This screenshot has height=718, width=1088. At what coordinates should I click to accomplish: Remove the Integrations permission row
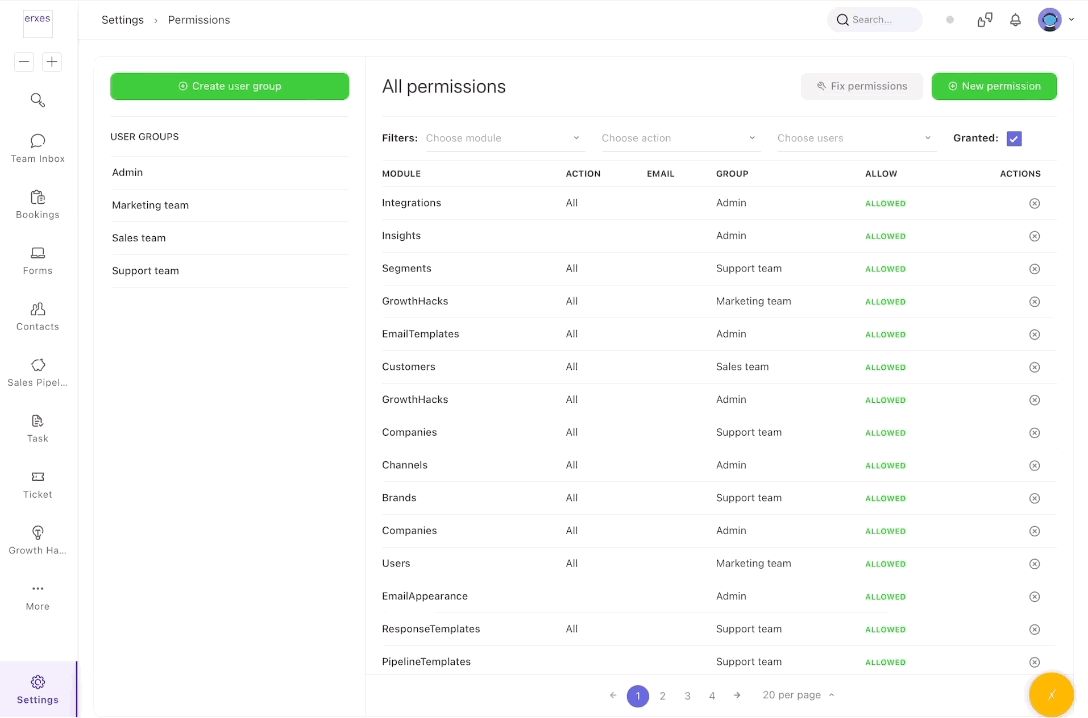click(x=1034, y=203)
